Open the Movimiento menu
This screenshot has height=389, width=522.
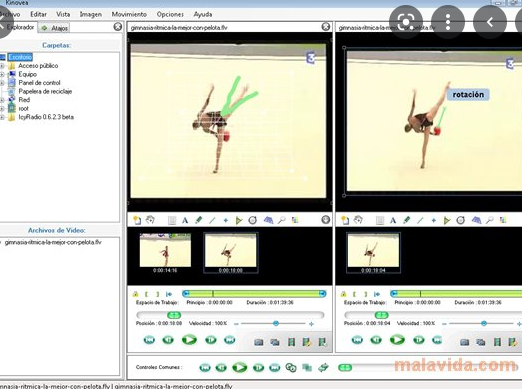(x=129, y=14)
